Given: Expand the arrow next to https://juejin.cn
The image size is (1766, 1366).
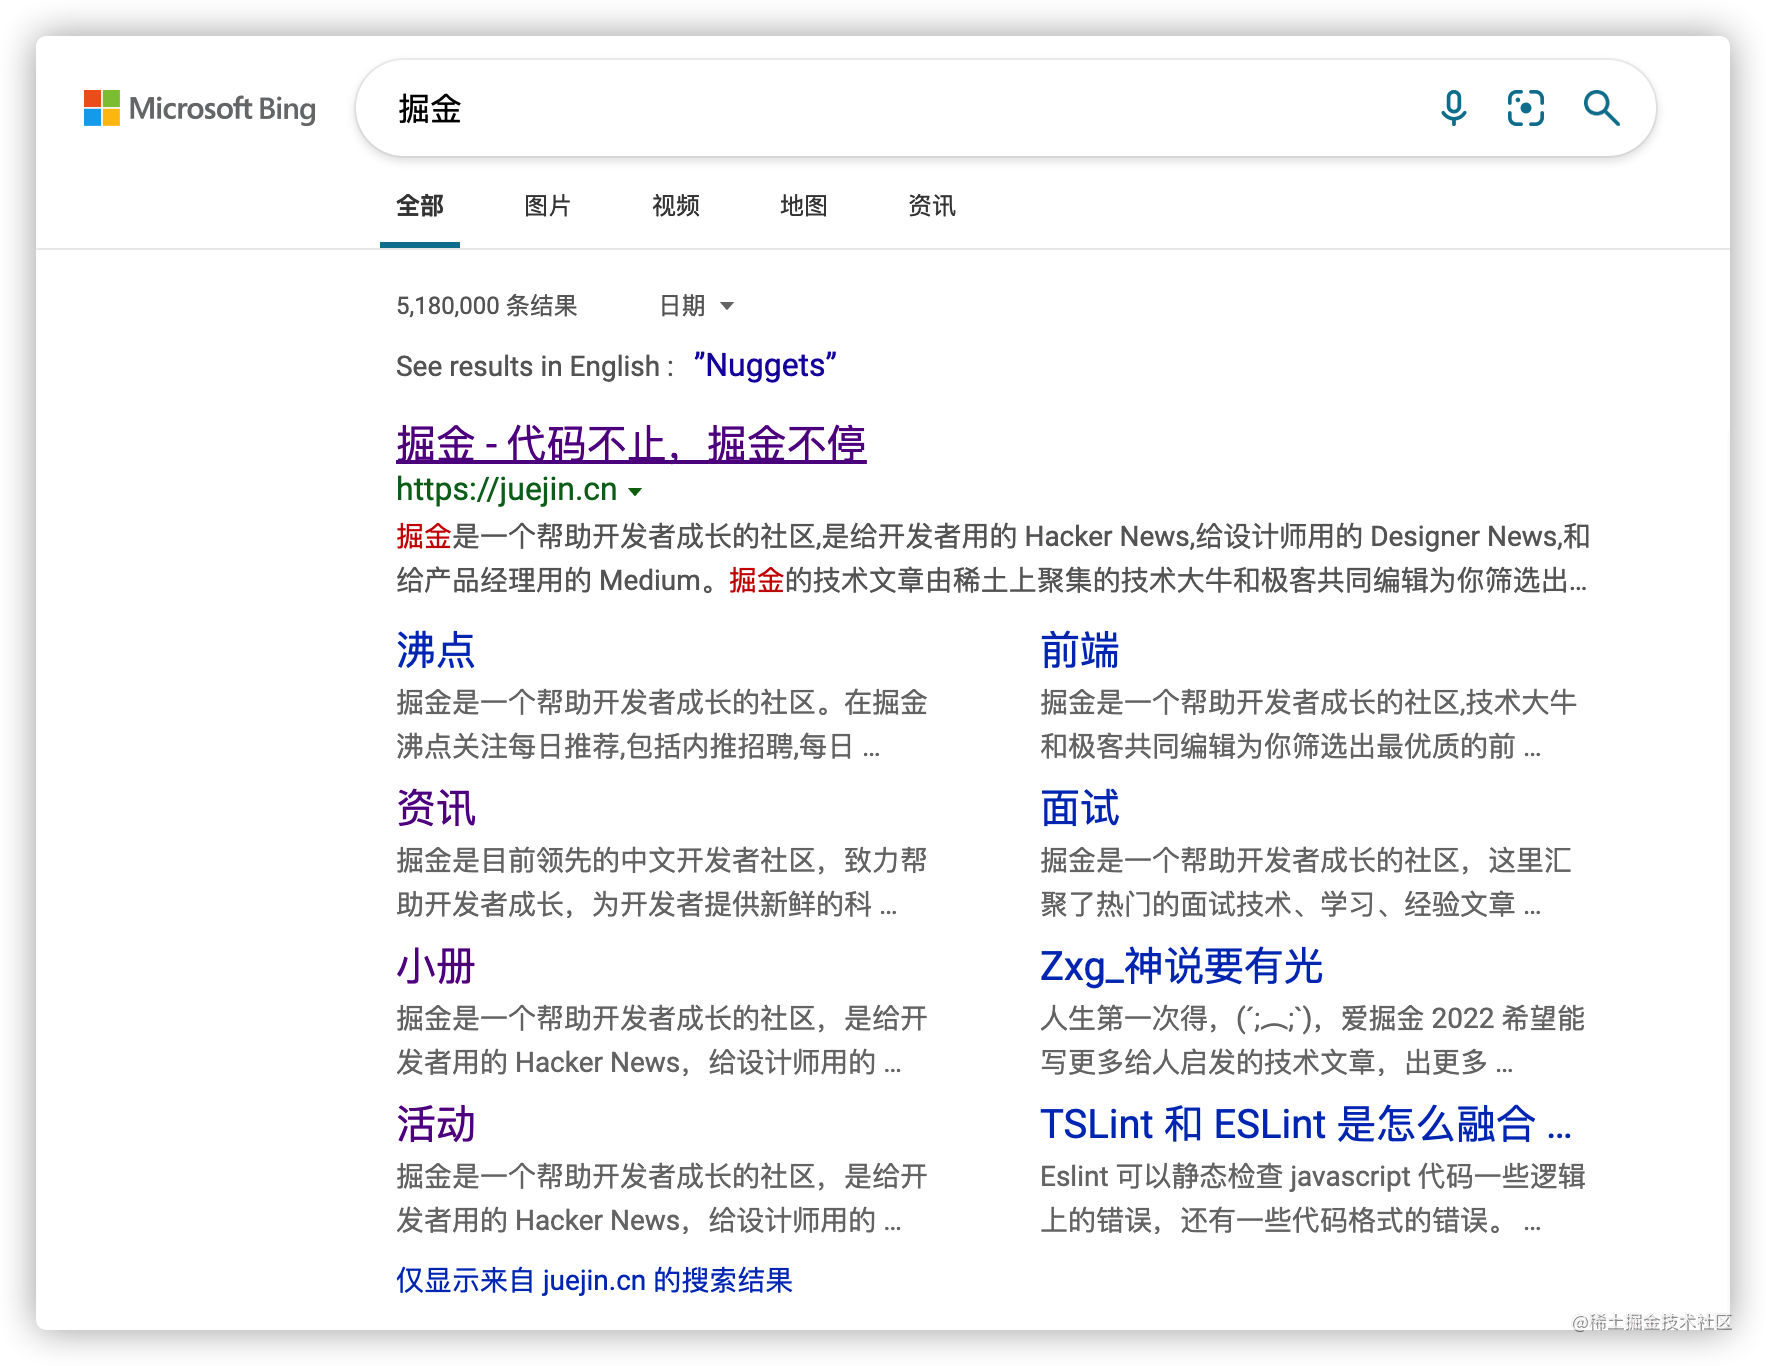Looking at the screenshot, I should (635, 491).
